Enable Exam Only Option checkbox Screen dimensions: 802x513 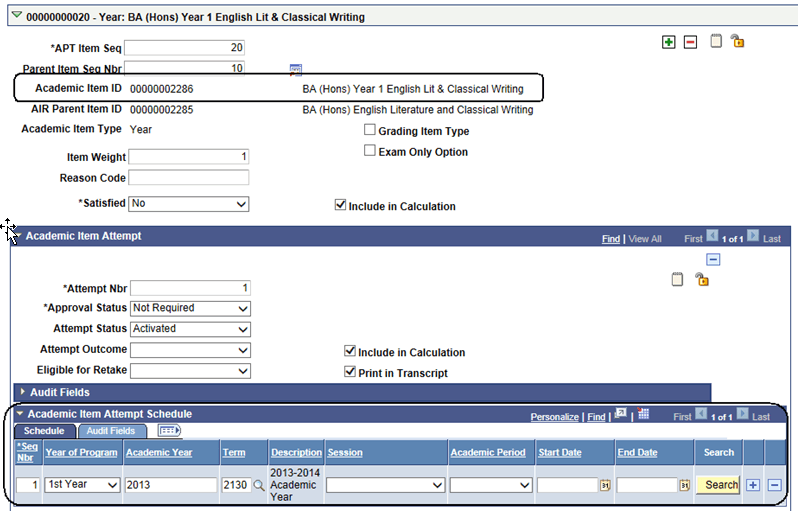pyautogui.click(x=369, y=150)
